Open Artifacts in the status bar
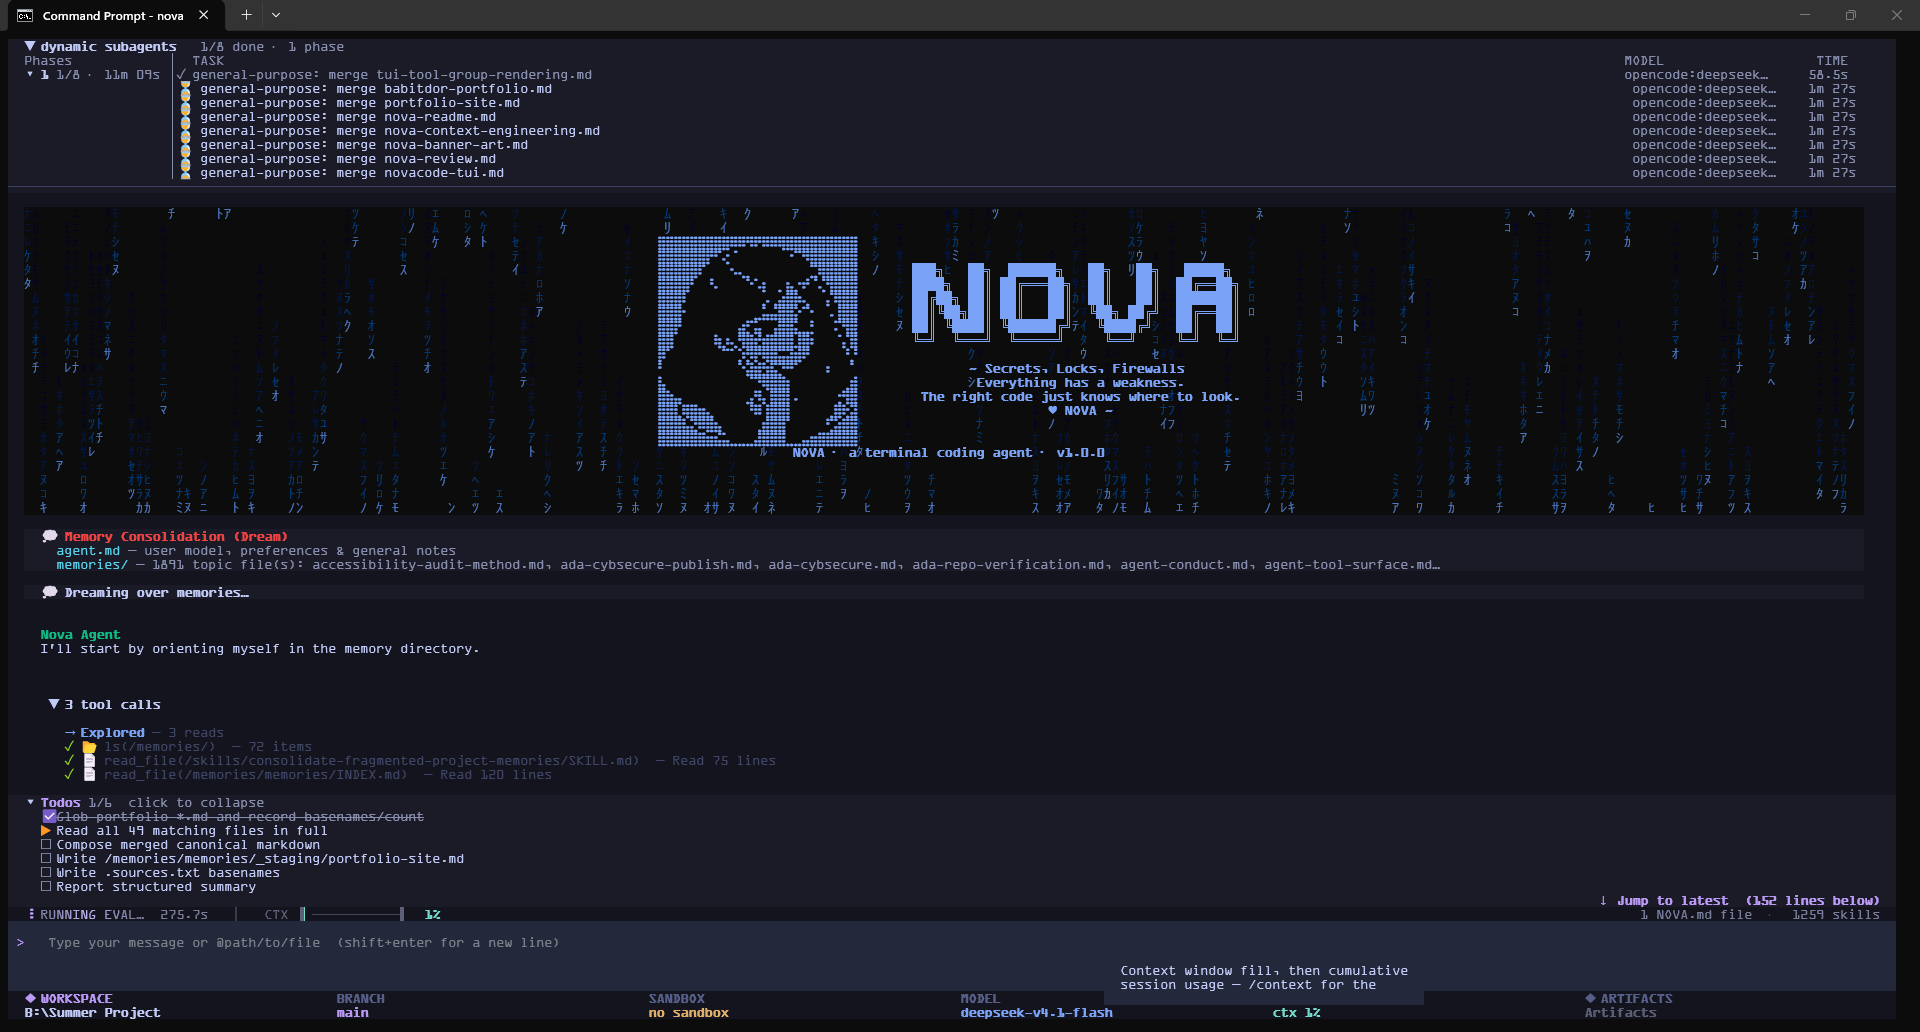The width and height of the screenshot is (1920, 1032). (1620, 1013)
